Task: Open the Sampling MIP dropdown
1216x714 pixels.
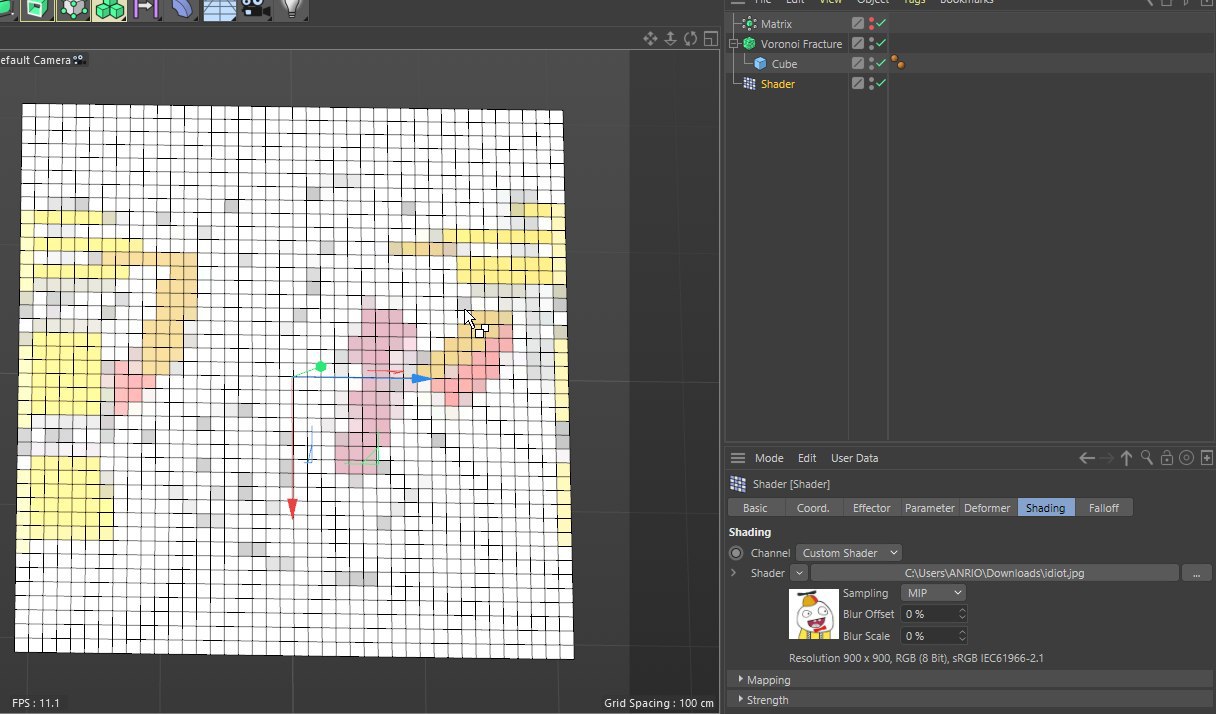Action: click(933, 593)
